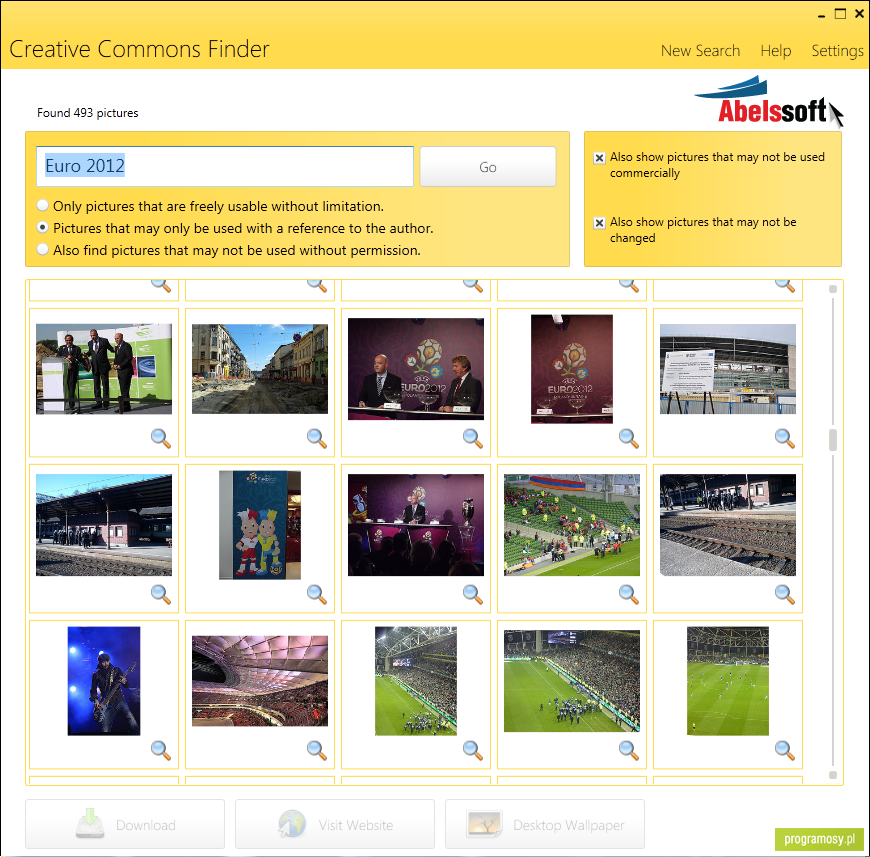The image size is (870, 857).
Task: Choose the pink-roofed stadium interior thumbnail
Action: (260, 681)
